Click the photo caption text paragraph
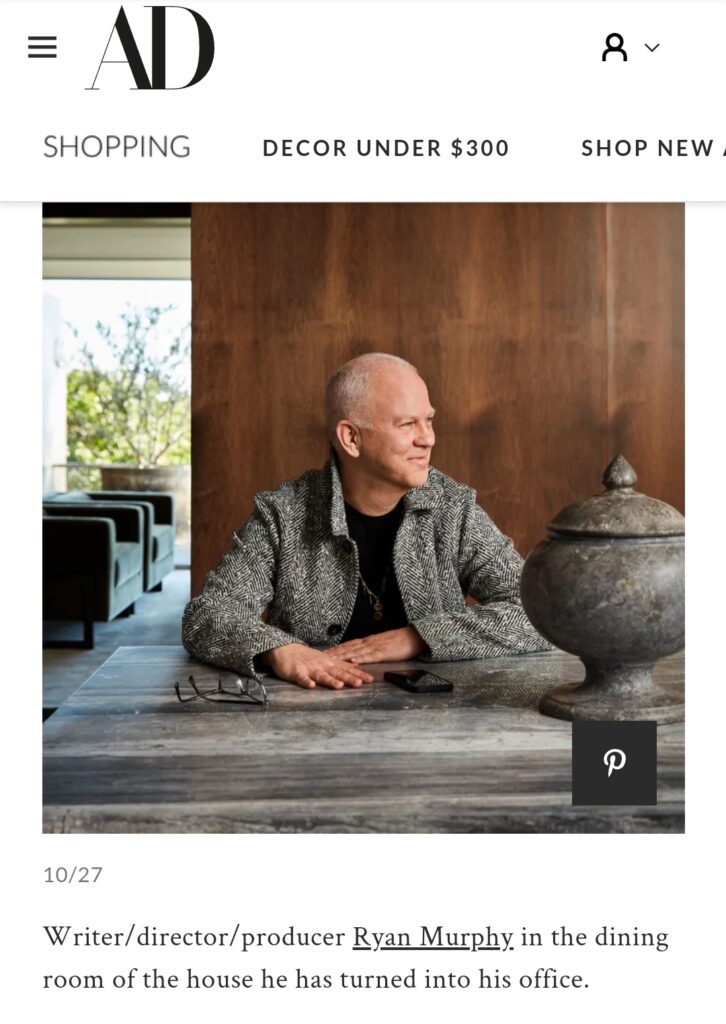This screenshot has width=726, height=1024. coord(356,958)
